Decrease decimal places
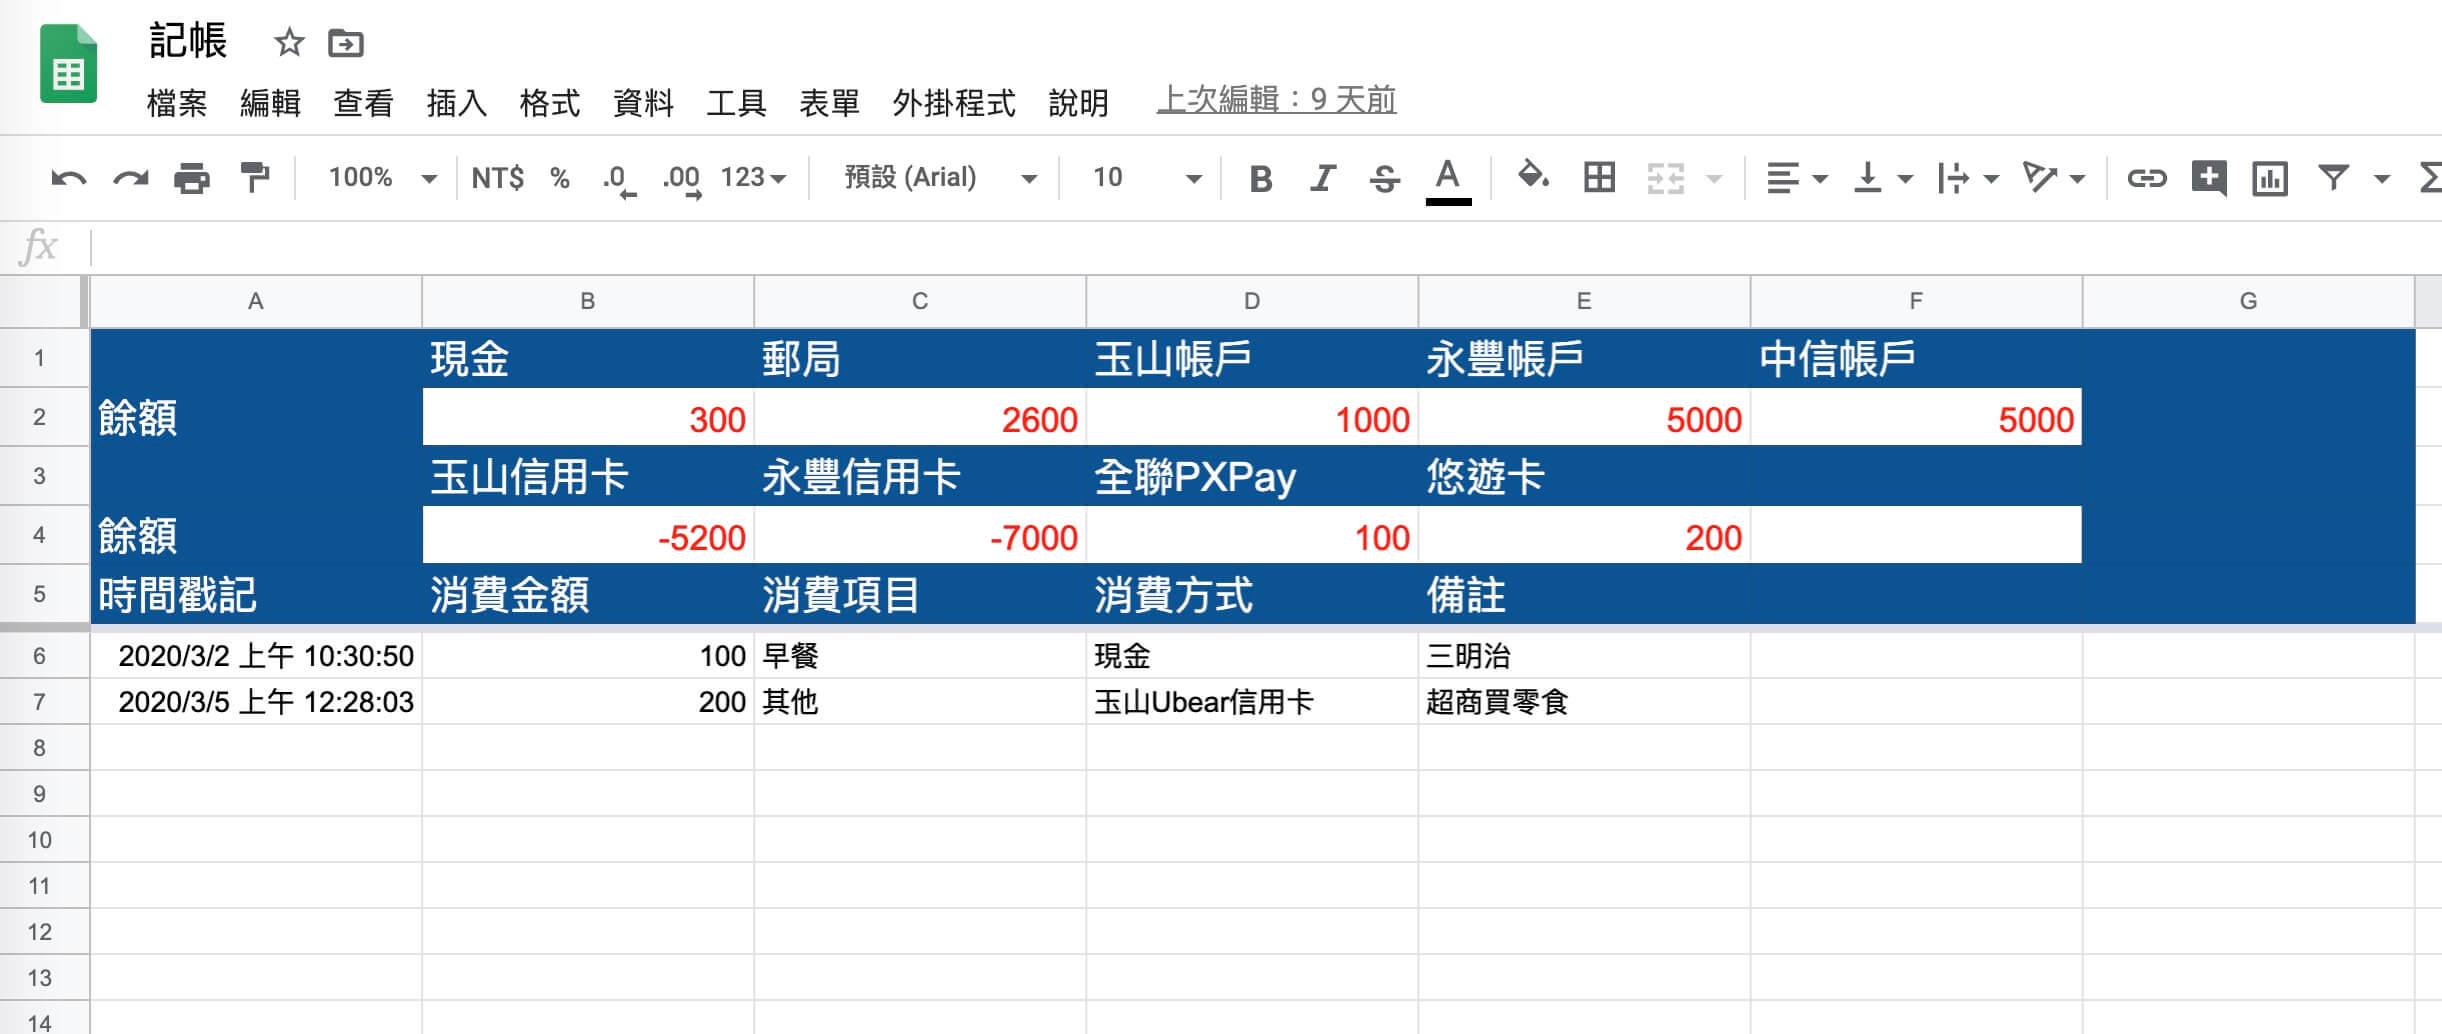 coord(619,180)
